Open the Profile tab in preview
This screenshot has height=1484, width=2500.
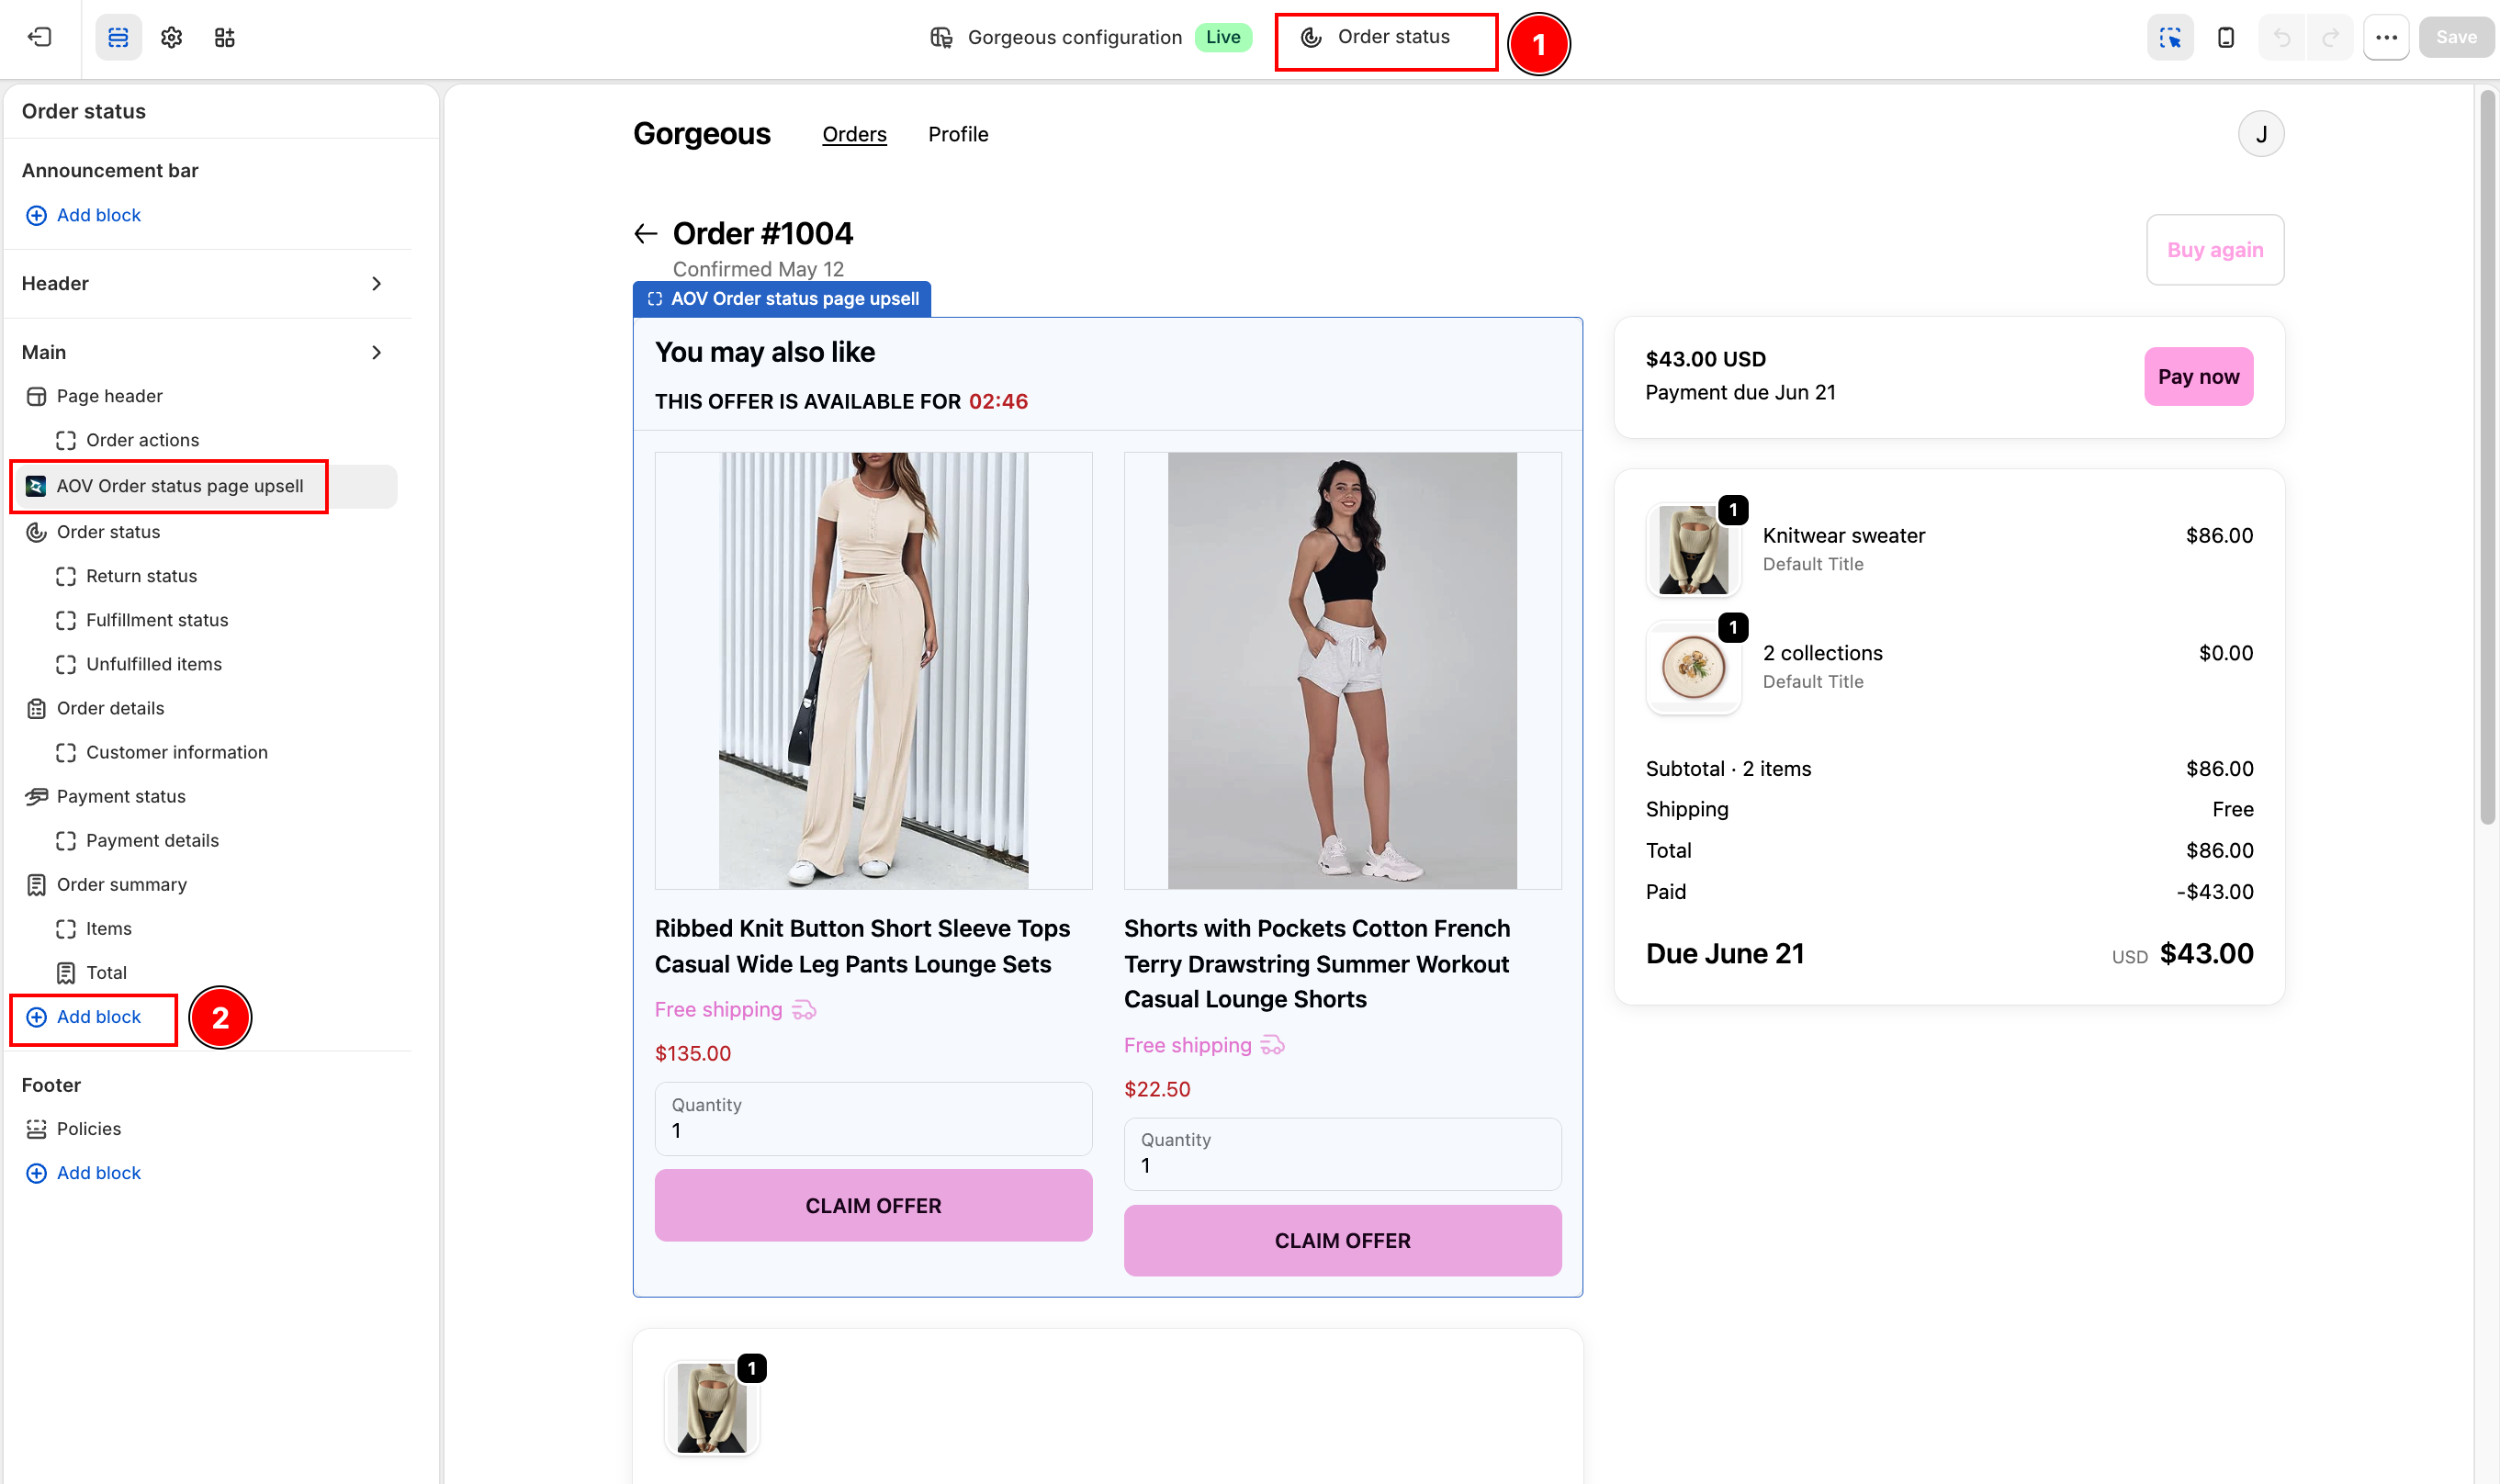[x=958, y=134]
